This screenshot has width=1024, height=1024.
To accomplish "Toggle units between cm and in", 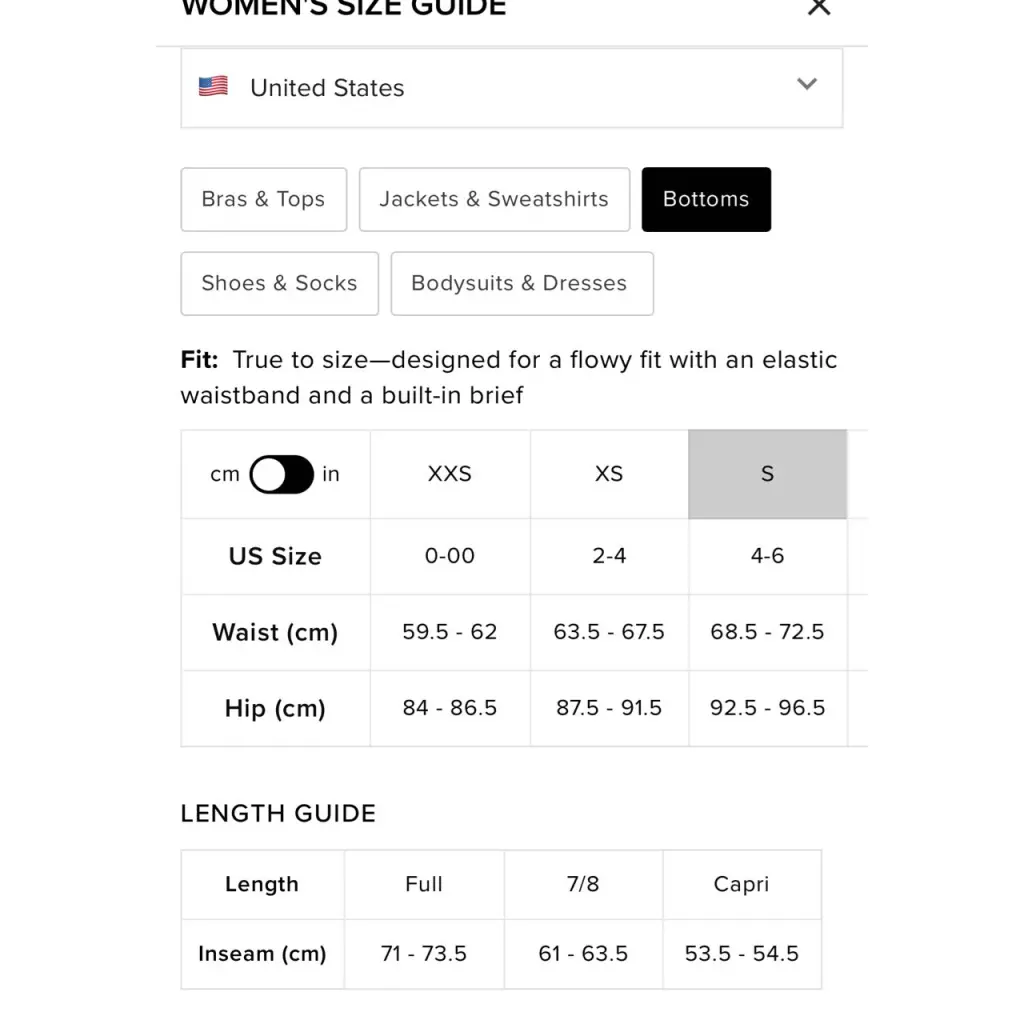I will [281, 474].
